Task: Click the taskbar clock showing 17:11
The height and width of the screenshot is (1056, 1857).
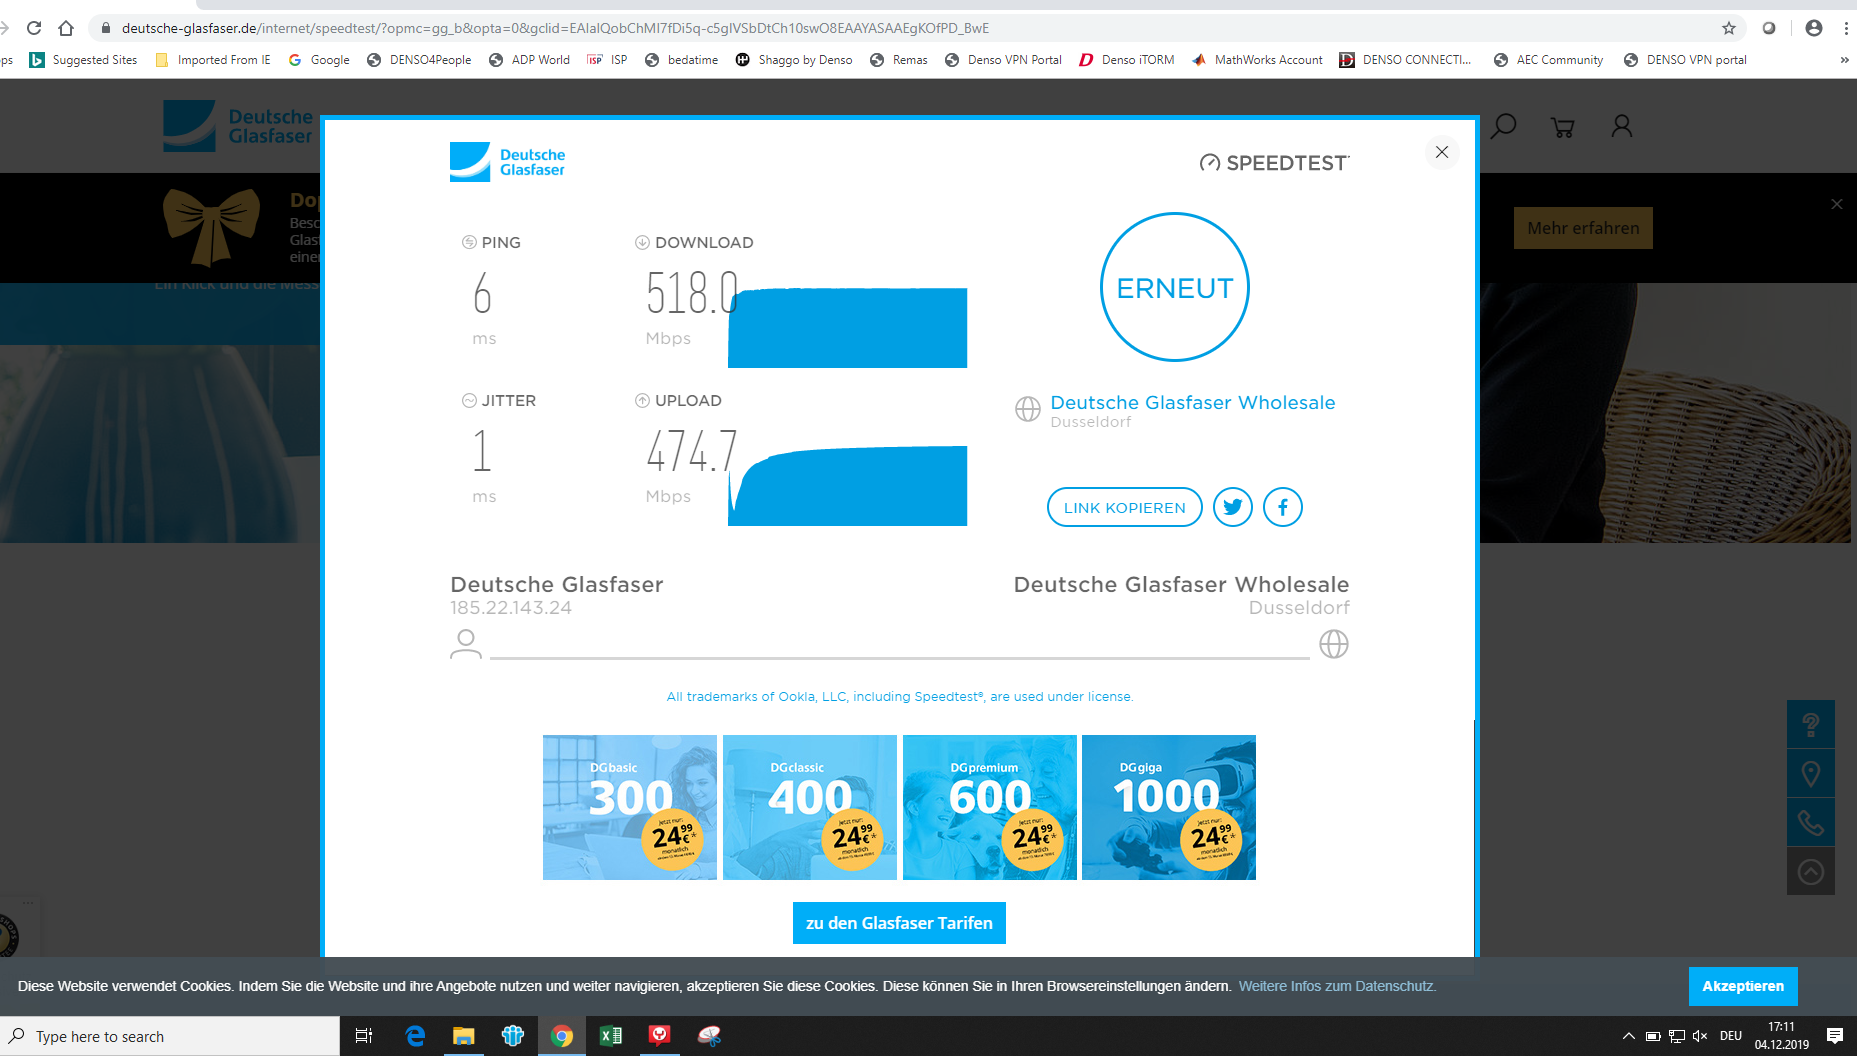Action: click(1781, 1036)
